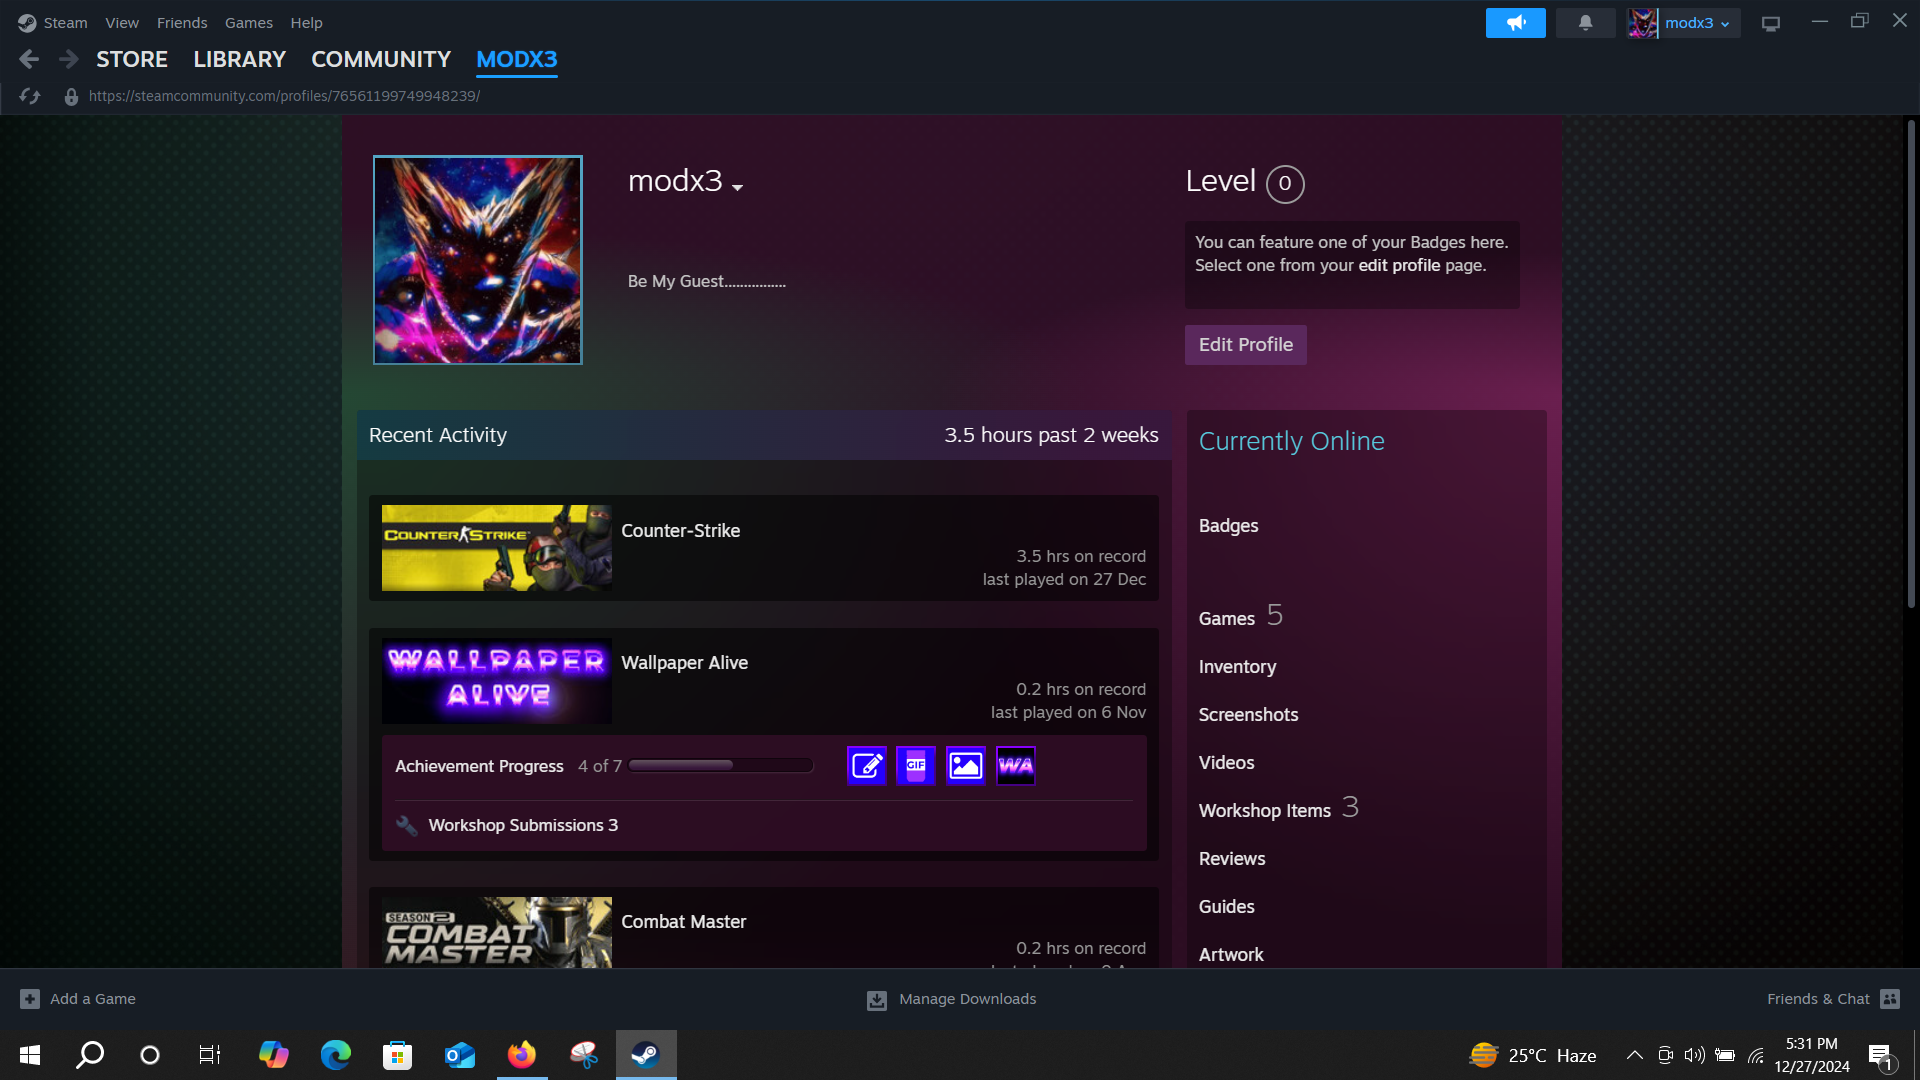The image size is (1920, 1080).
Task: Open the Workshop Items link
Action: point(1264,811)
